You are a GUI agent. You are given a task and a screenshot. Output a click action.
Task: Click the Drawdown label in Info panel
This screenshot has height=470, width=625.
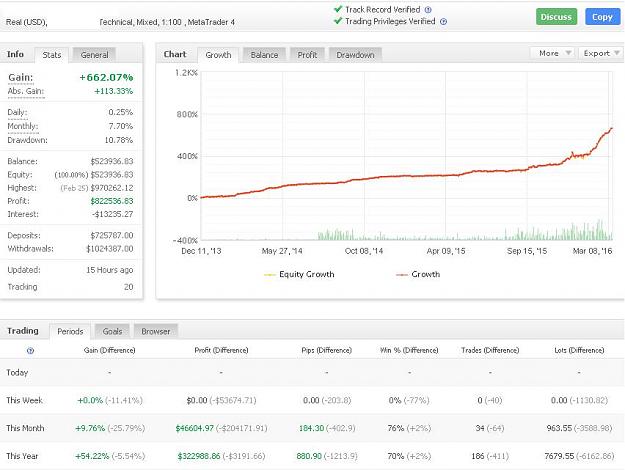point(27,140)
